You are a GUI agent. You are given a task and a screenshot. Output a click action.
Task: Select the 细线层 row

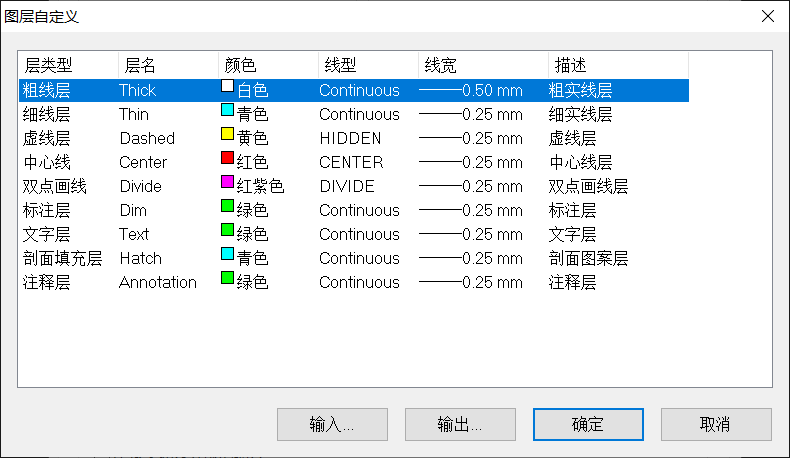pos(354,114)
